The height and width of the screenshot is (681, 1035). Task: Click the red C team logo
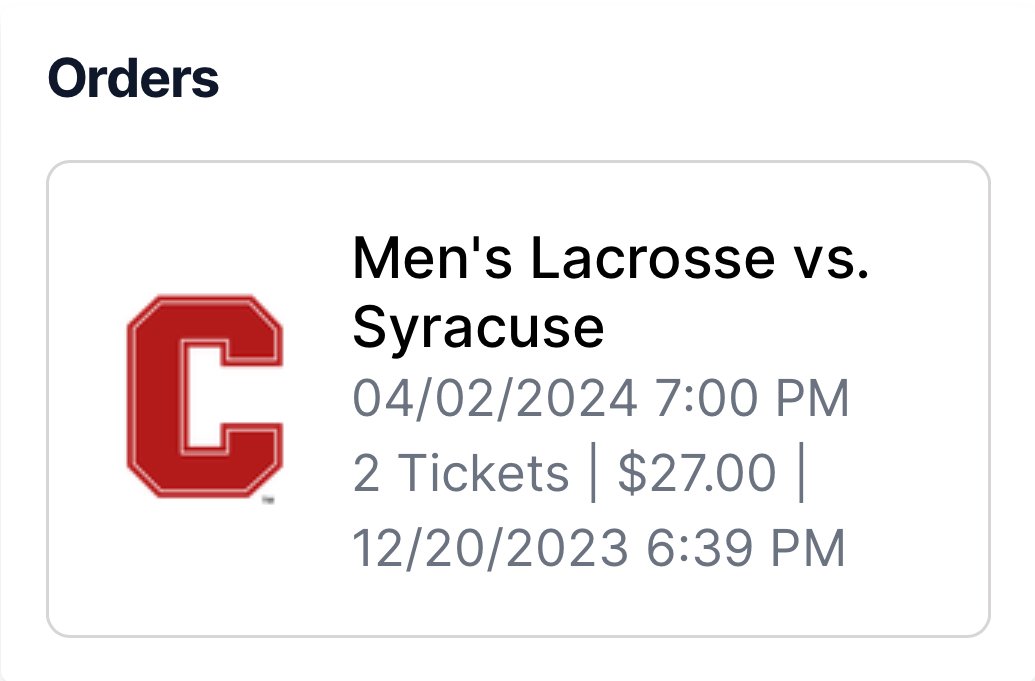point(204,394)
